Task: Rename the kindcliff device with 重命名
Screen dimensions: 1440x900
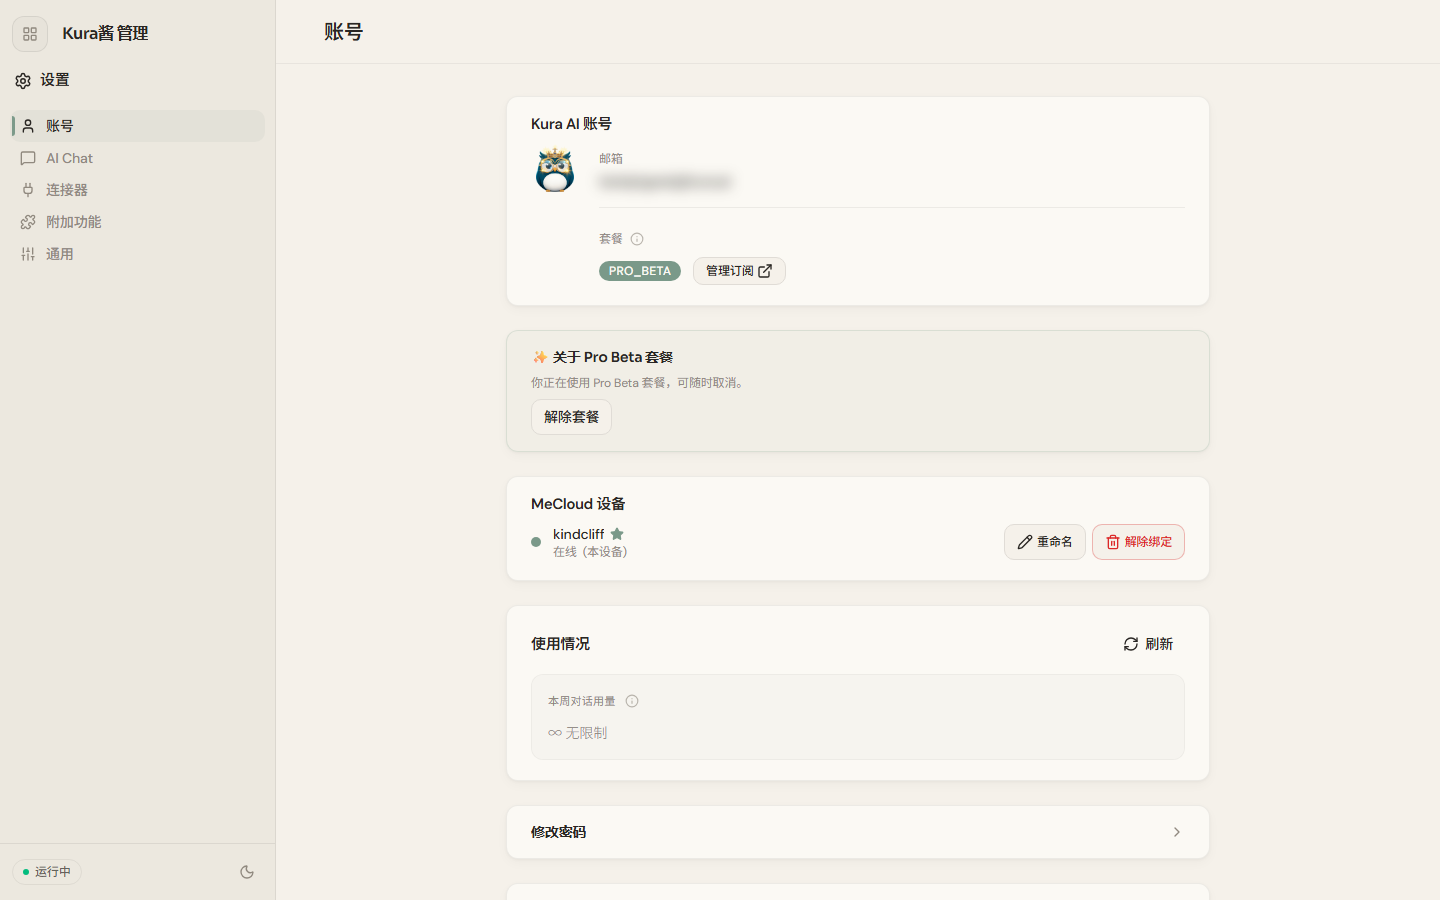Action: pos(1045,542)
